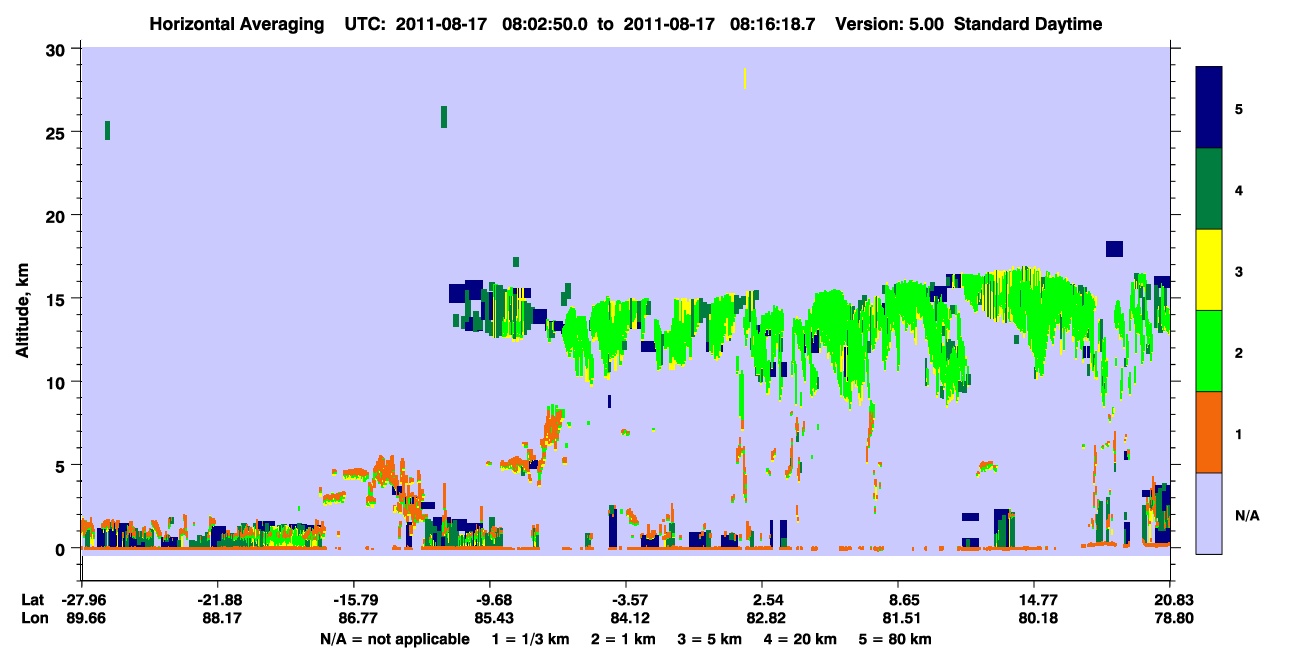Click the yellow level 3 color swatch

coord(1209,270)
